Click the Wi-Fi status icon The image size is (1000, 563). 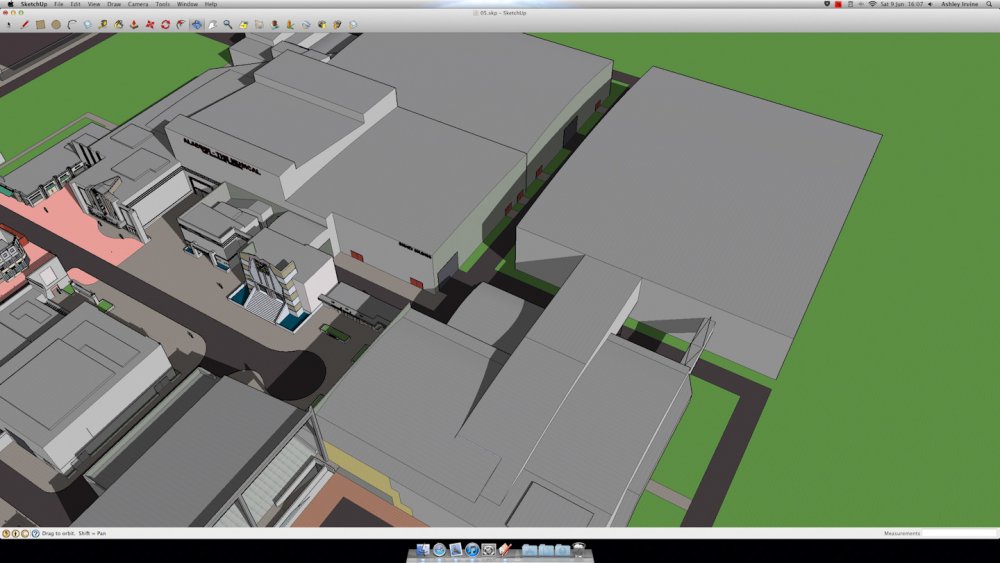872,4
